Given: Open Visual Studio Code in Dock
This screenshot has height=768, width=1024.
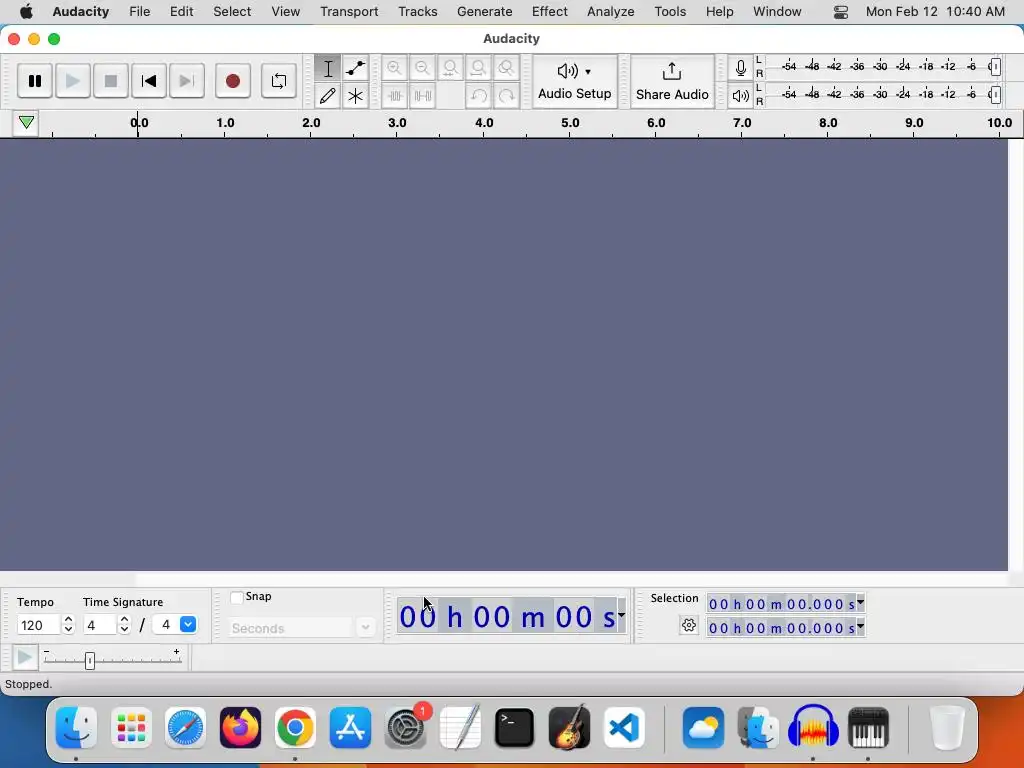Looking at the screenshot, I should pyautogui.click(x=623, y=727).
